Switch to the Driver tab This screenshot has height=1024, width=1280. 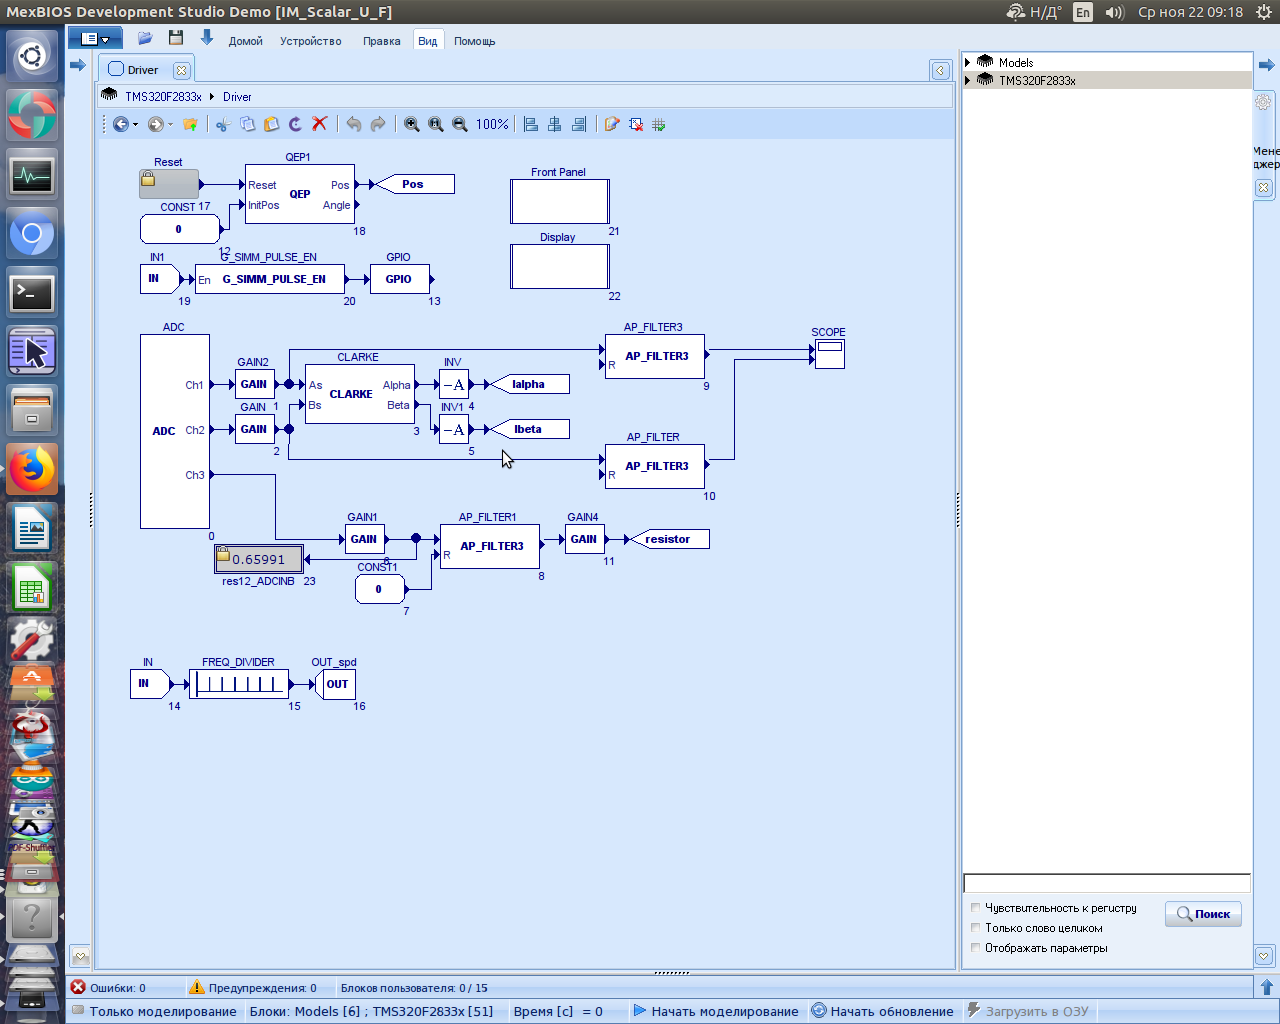pyautogui.click(x=142, y=70)
